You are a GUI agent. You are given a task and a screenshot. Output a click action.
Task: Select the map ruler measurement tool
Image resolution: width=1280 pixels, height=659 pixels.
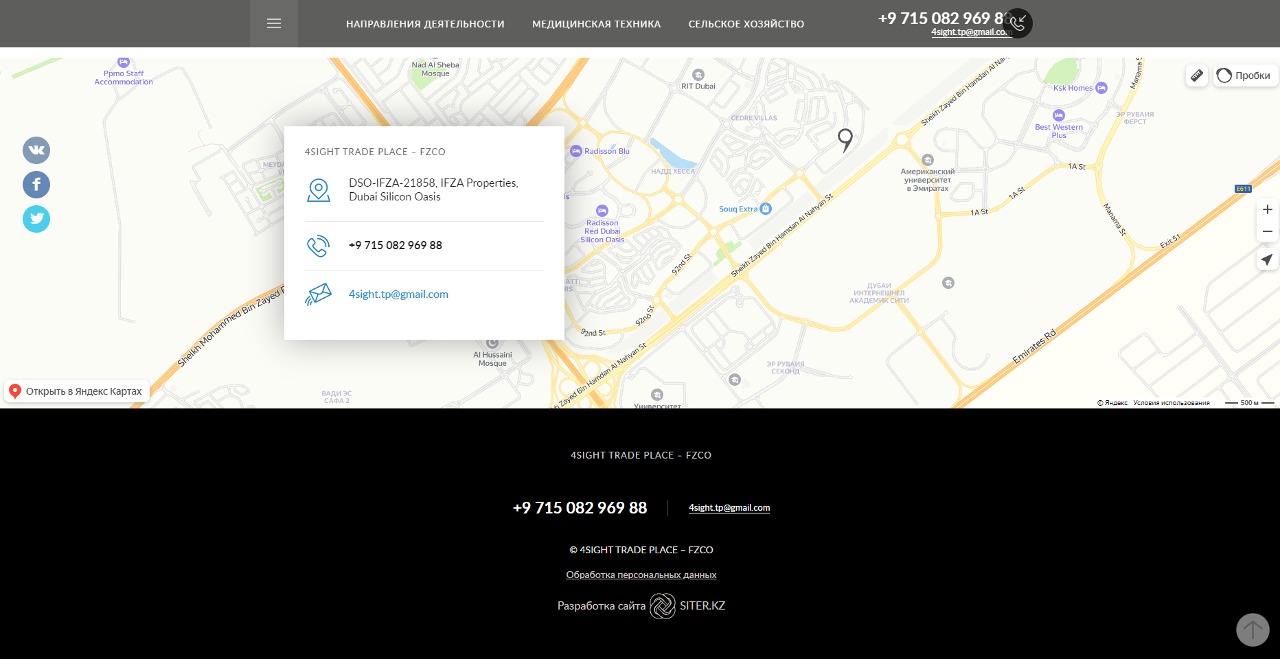tap(1197, 76)
